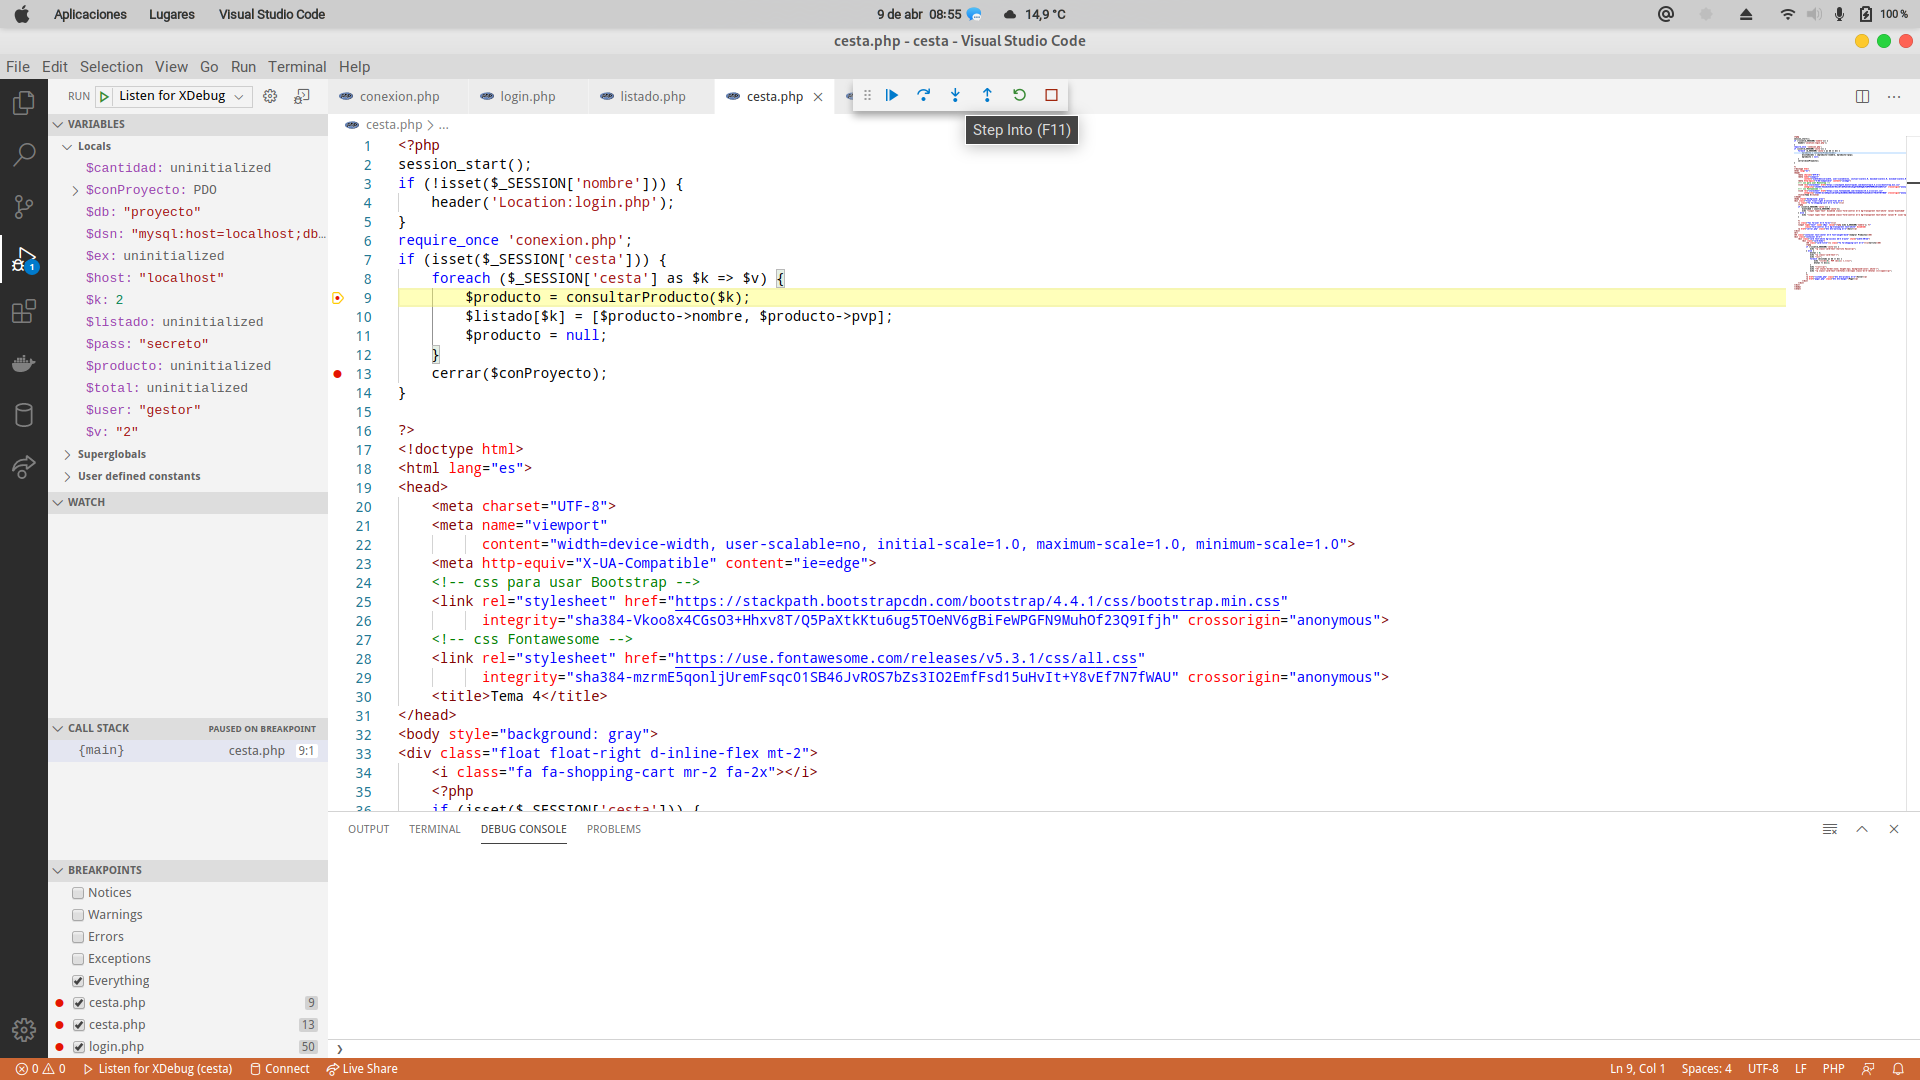The image size is (1920, 1080).
Task: Expand the $conProyecto PDO variable
Action: coord(75,190)
